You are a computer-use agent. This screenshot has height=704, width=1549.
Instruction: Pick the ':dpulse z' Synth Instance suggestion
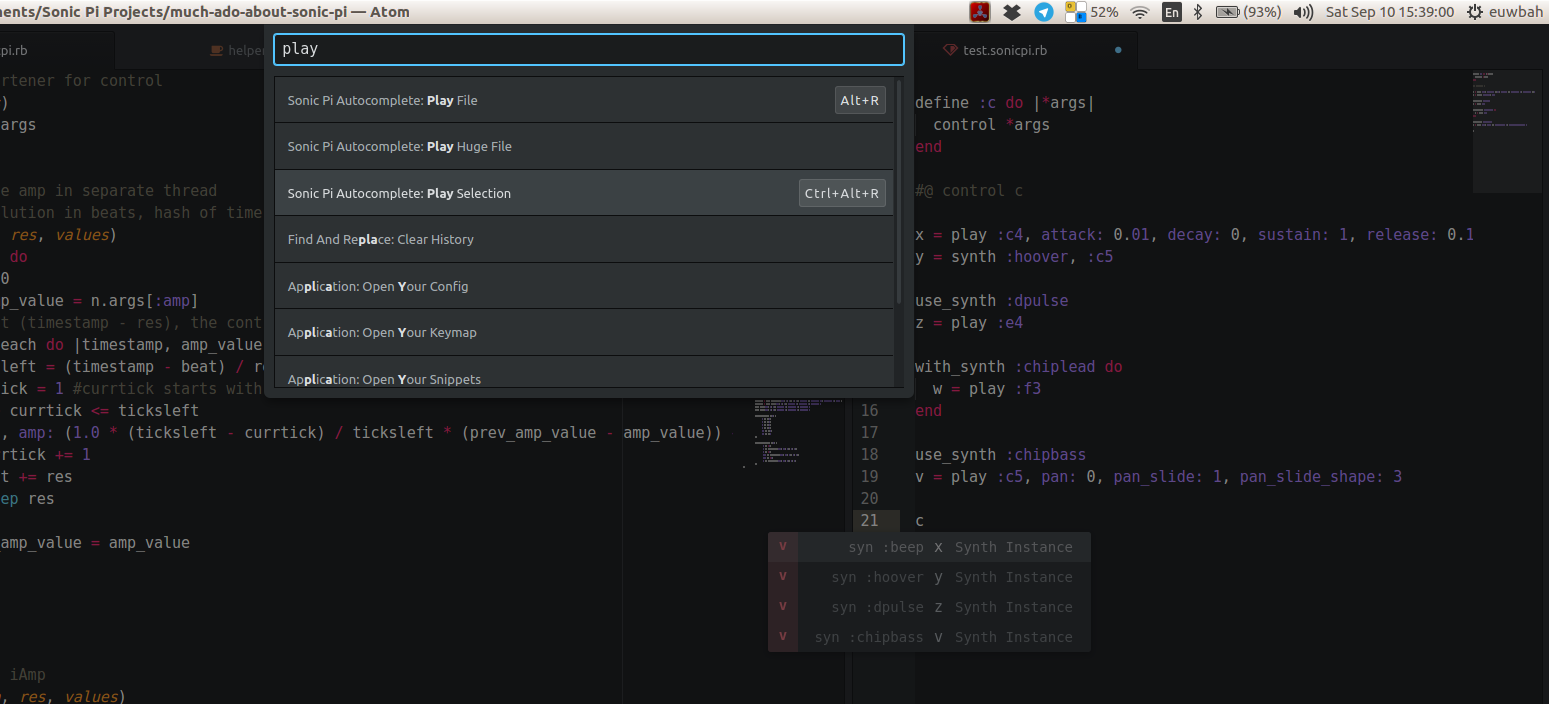pyautogui.click(x=929, y=607)
